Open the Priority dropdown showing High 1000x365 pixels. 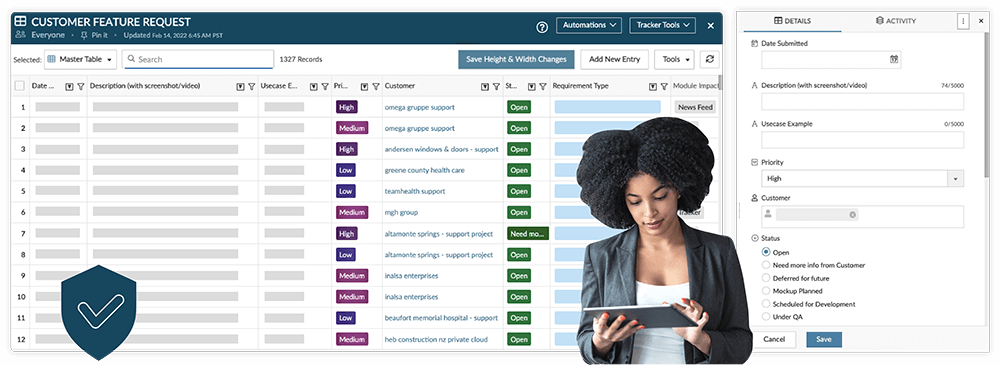pos(862,179)
